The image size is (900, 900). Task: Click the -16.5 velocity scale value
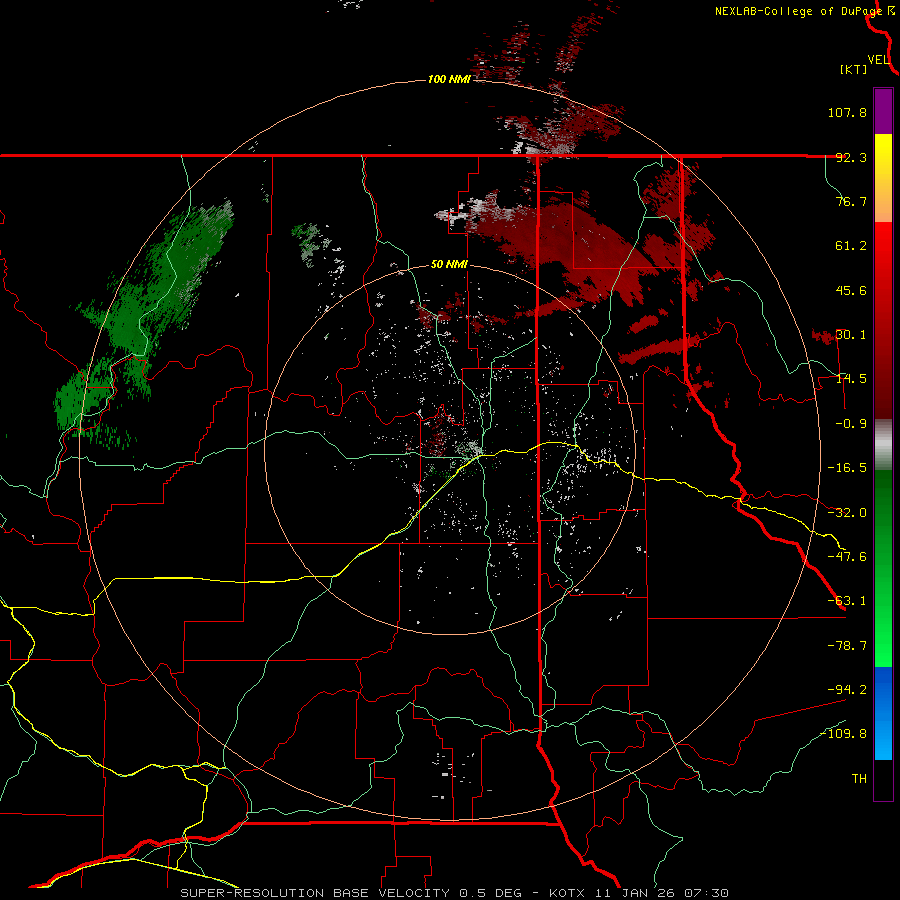tap(847, 468)
